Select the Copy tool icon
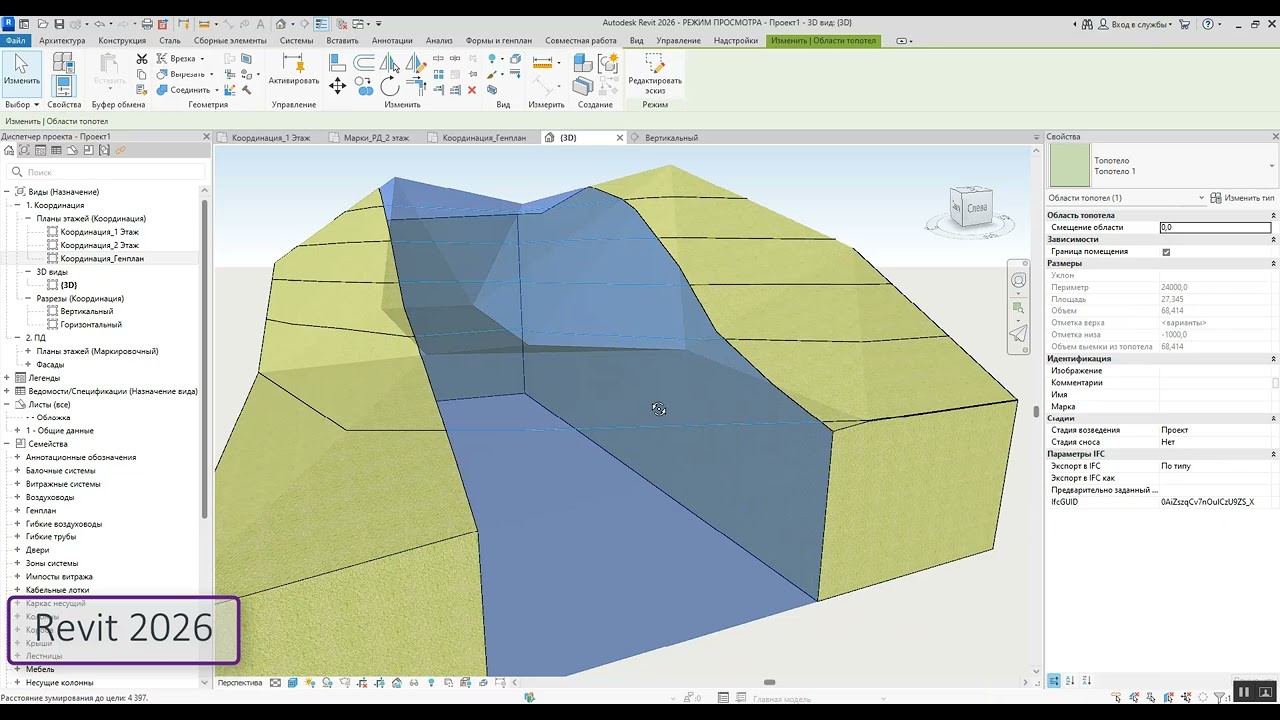The height and width of the screenshot is (720, 1280). (x=364, y=87)
